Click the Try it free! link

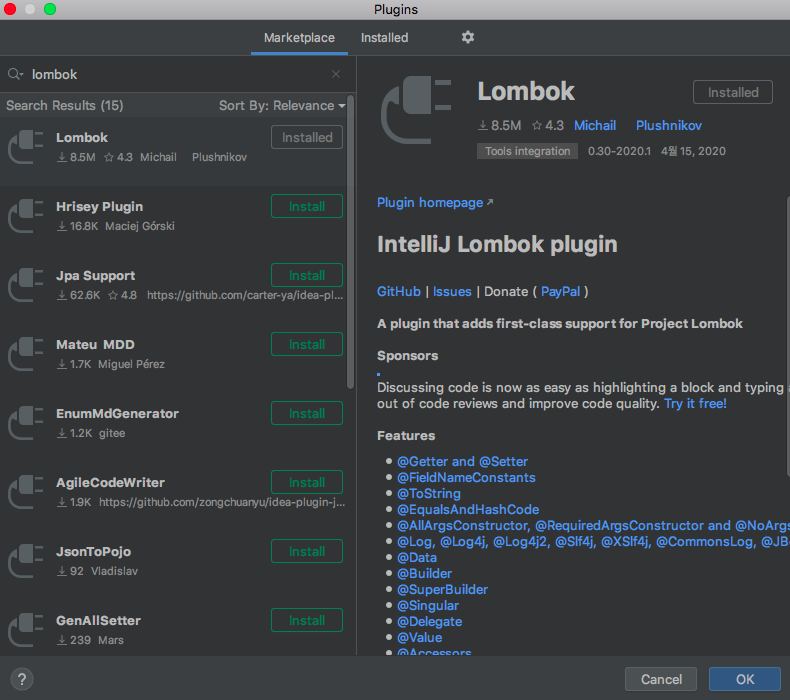695,403
